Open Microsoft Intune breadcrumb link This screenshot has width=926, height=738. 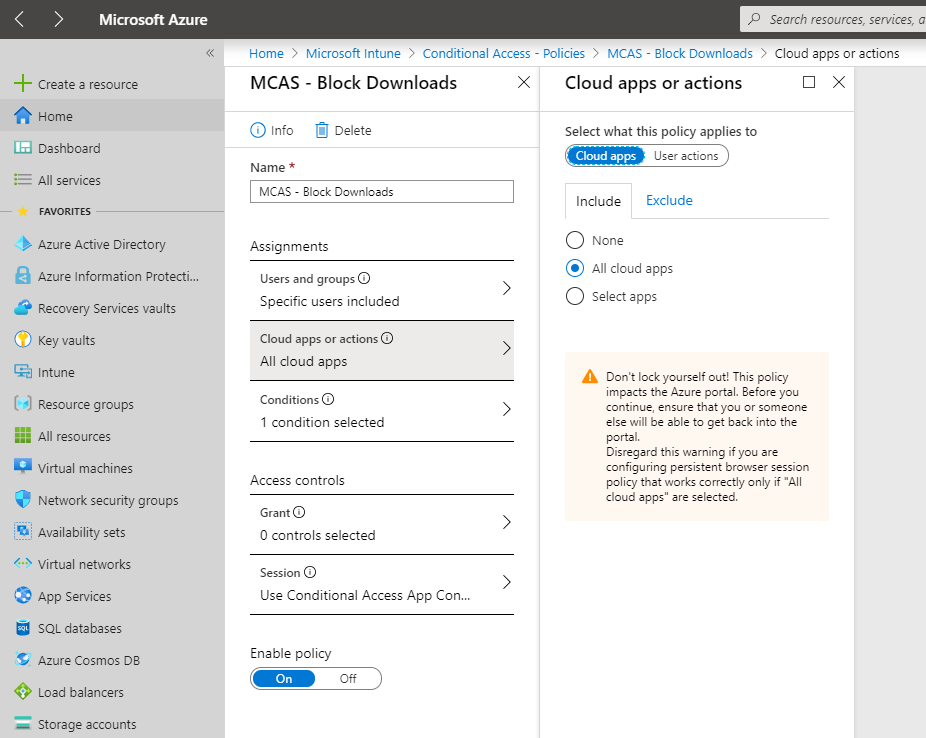tap(353, 53)
